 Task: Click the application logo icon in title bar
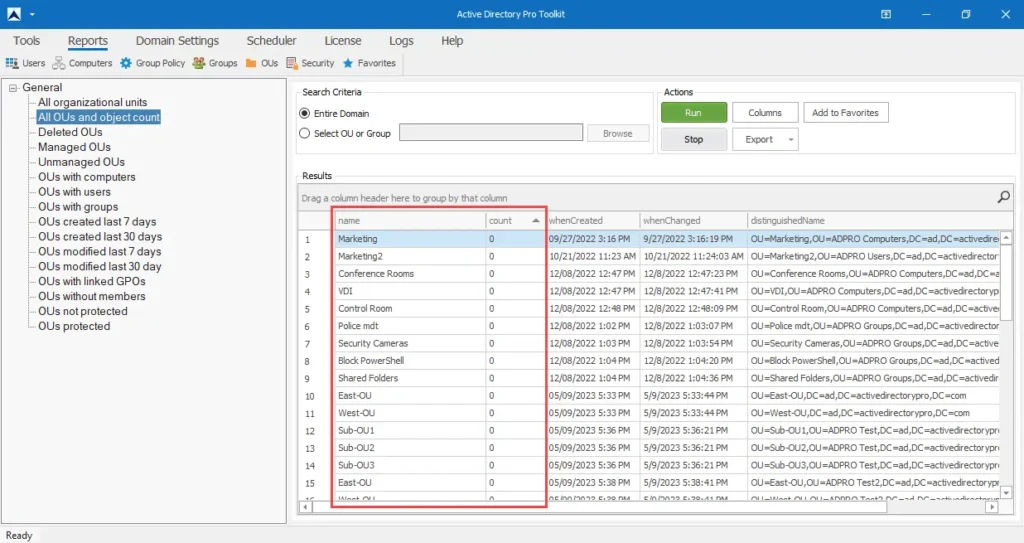[x=14, y=14]
